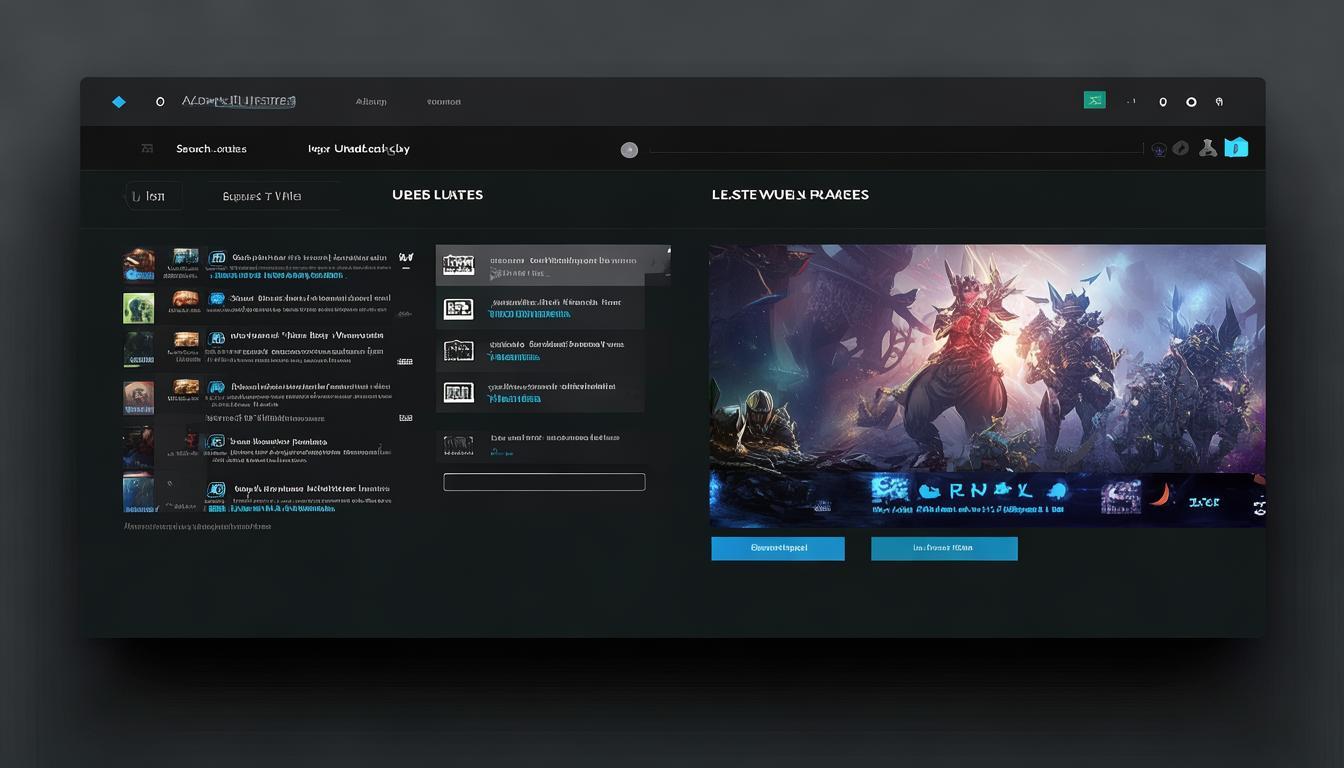Viewport: 1344px width, 768px height.
Task: Toggle the bold white ring icon in header
Action: pyautogui.click(x=1191, y=102)
